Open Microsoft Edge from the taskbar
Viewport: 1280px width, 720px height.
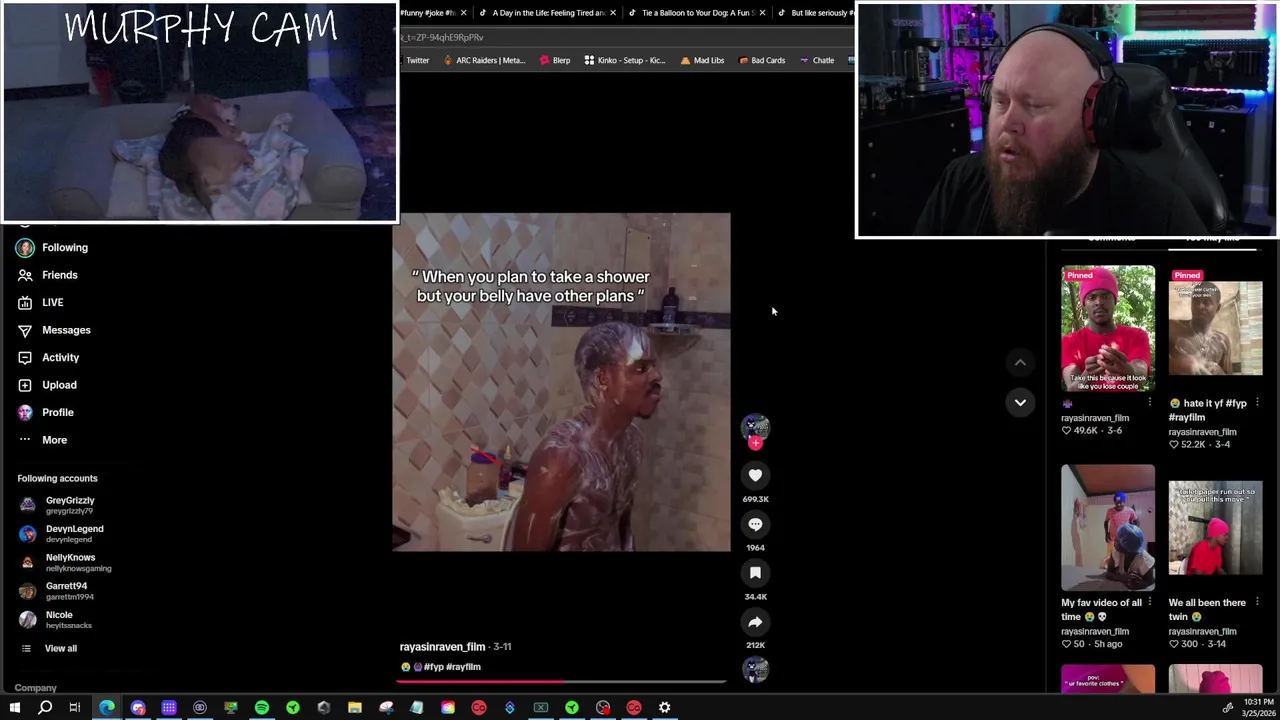coord(107,708)
